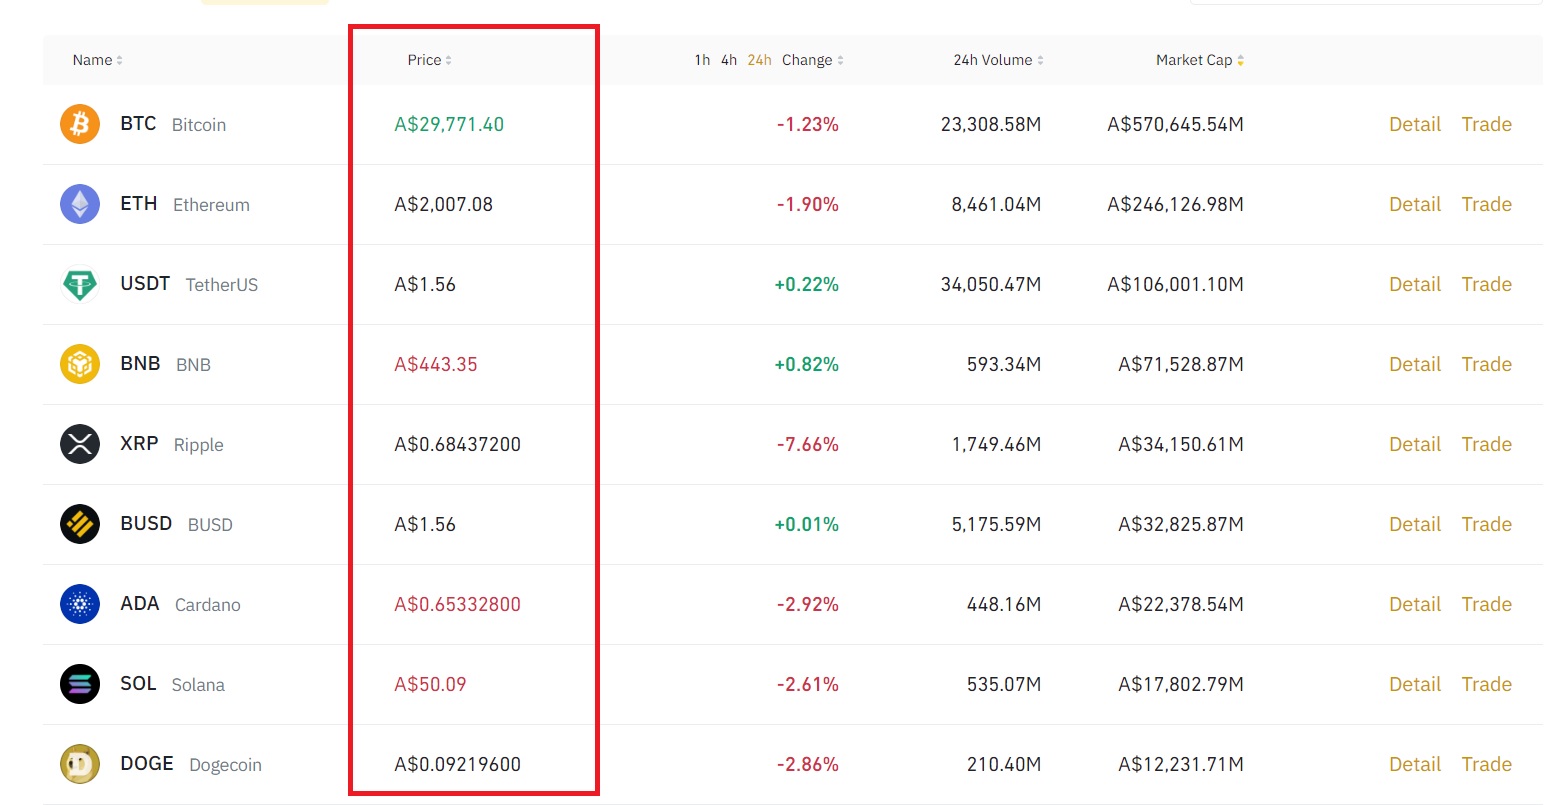Sort by Market Cap column arrows
Screen dimensions: 1557x805
click(x=1240, y=60)
